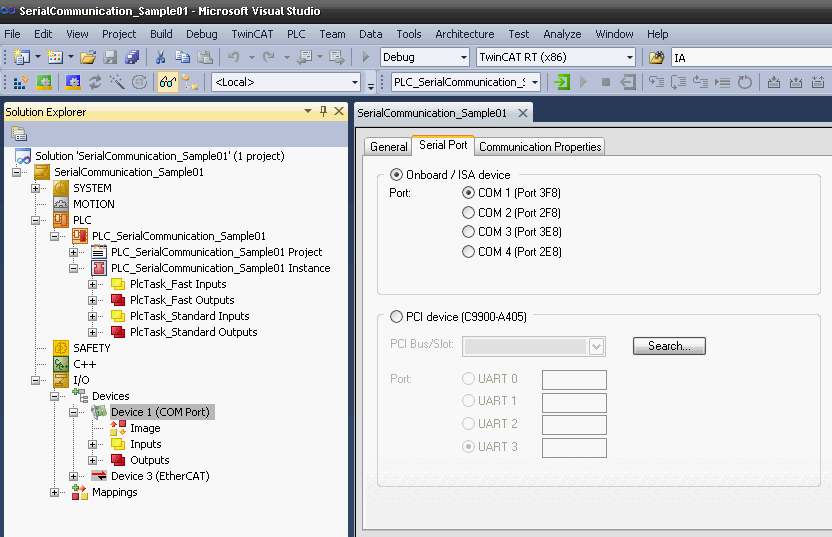
Task: Click the Cut scissors icon
Action: [160, 57]
